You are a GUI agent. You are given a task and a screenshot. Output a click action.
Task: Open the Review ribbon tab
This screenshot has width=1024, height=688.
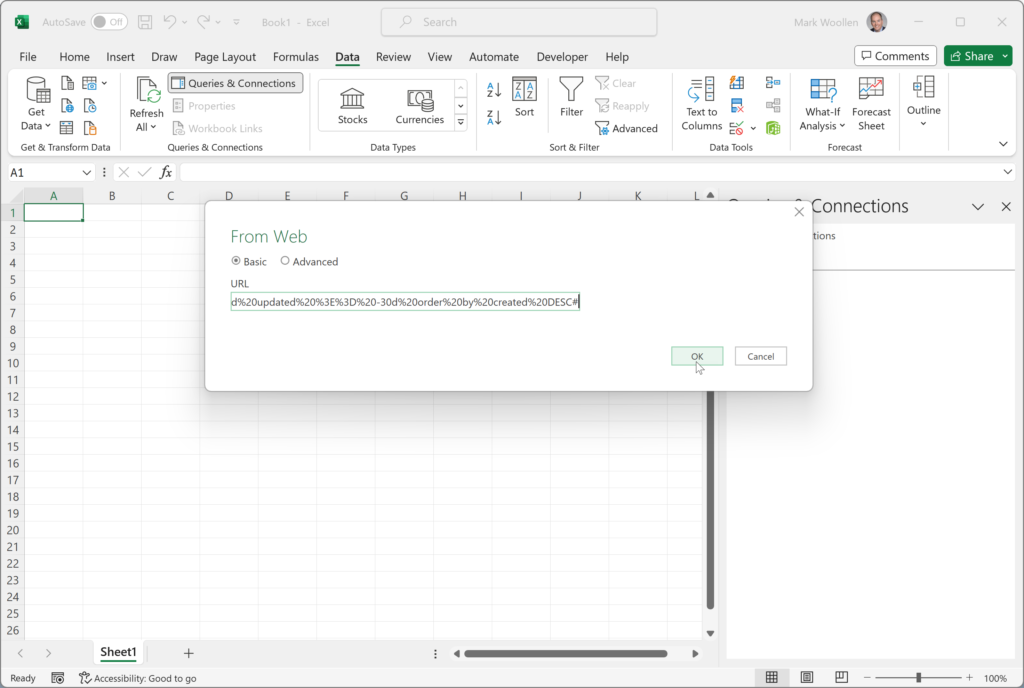[x=393, y=57]
